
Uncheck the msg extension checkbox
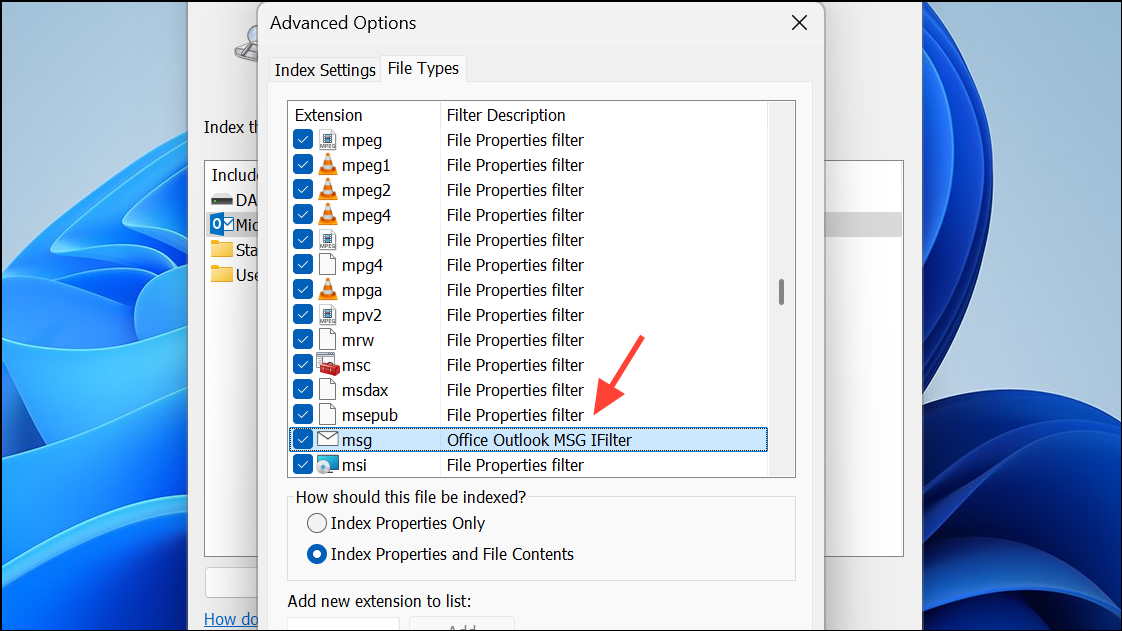(303, 440)
